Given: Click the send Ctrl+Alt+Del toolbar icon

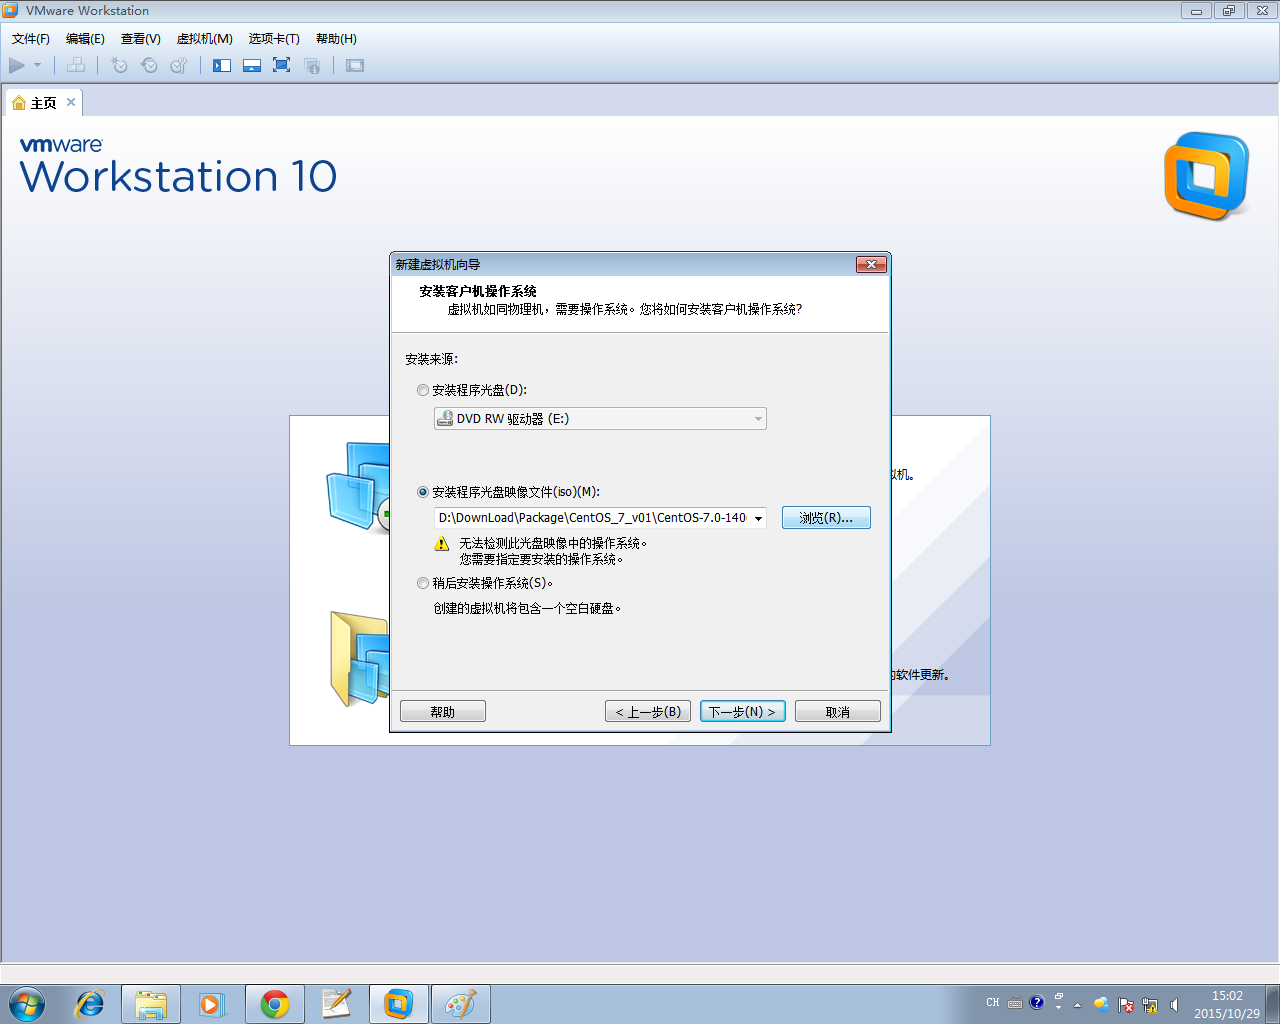Looking at the screenshot, I should [x=76, y=65].
